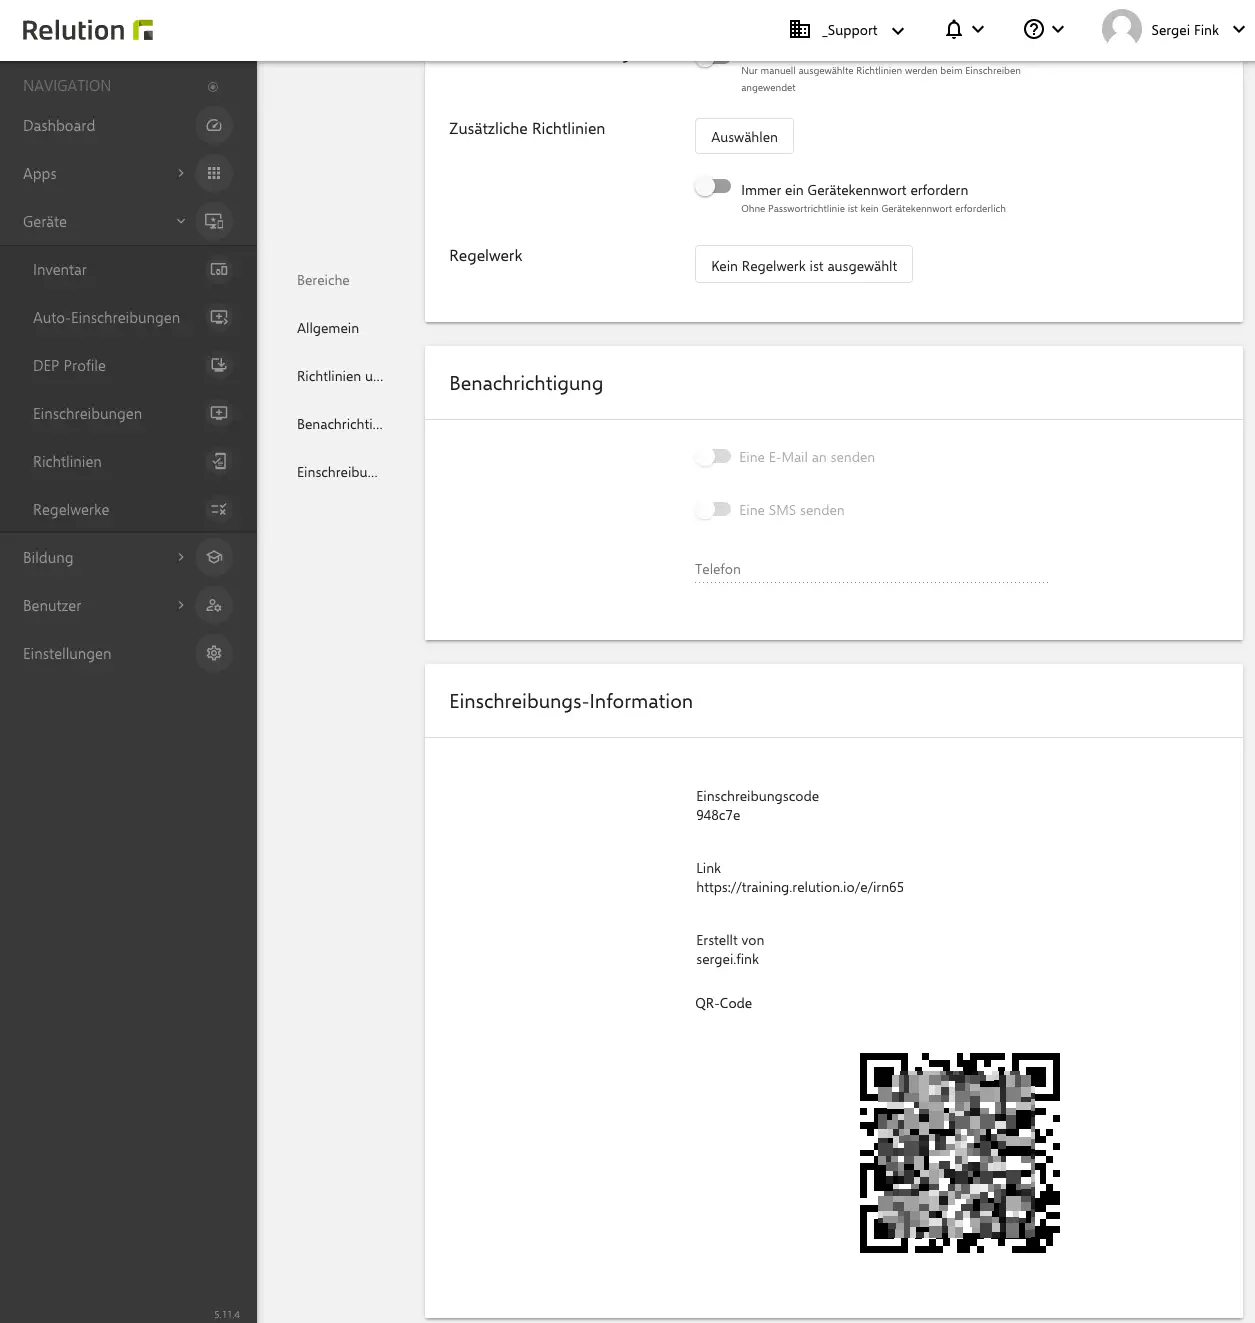Click the Richtlinien checklist icon
The width and height of the screenshot is (1255, 1323).
click(218, 462)
